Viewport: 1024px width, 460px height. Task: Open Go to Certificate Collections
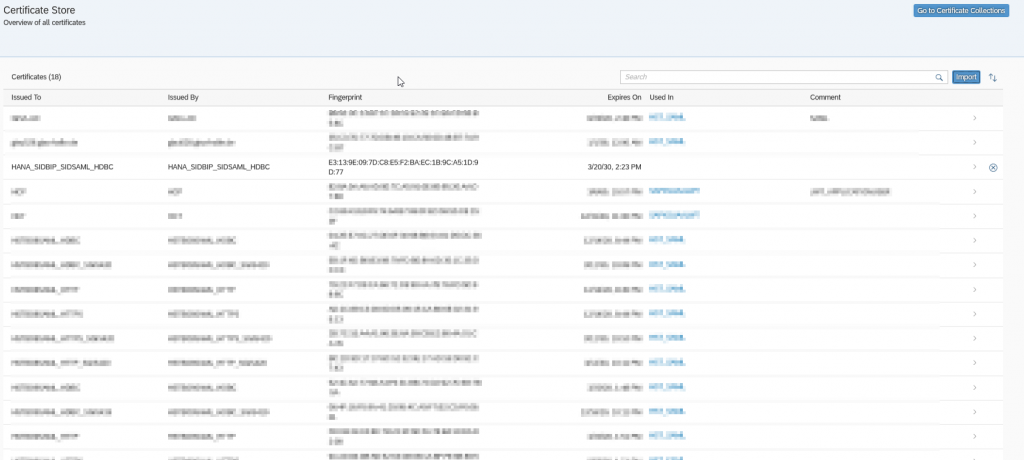click(961, 11)
